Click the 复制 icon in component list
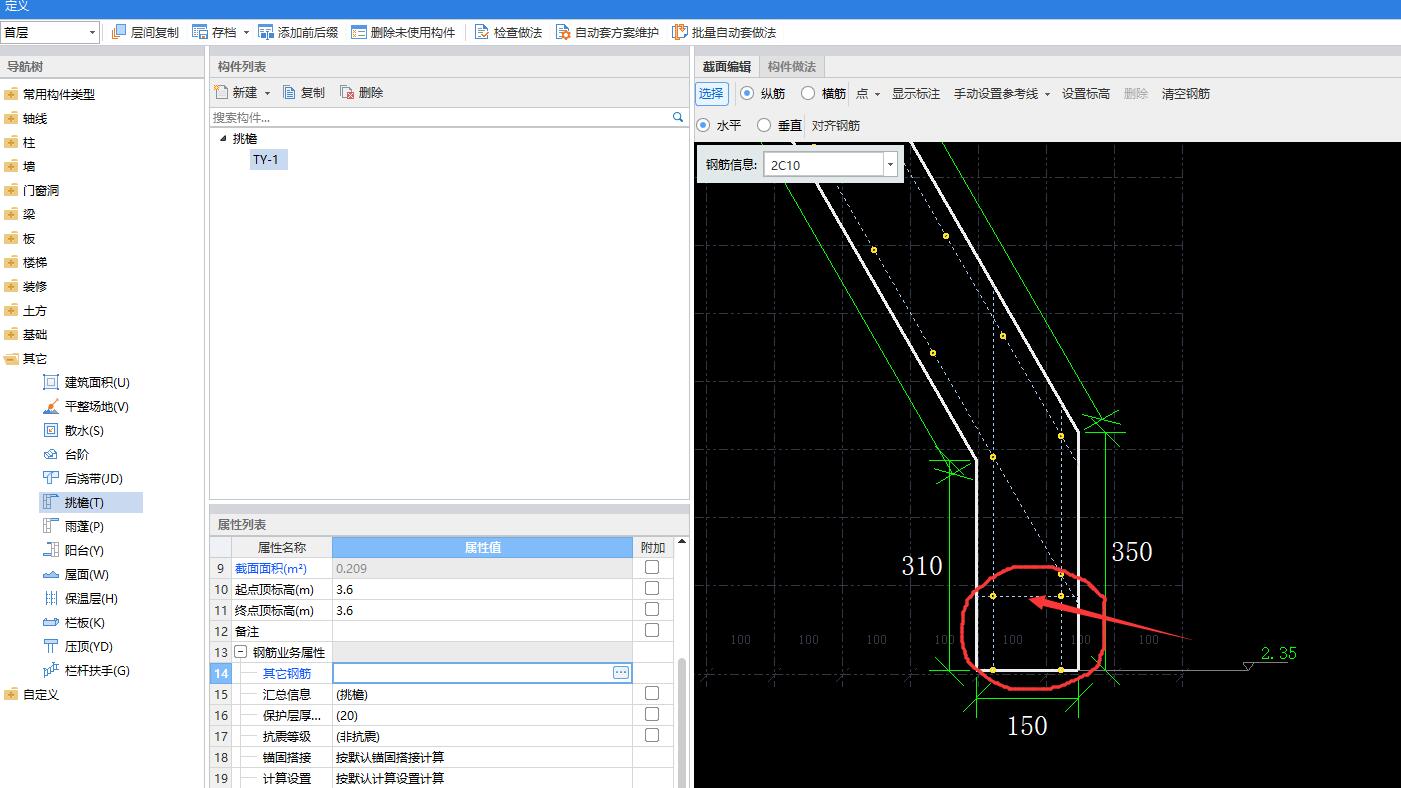This screenshot has height=788, width=1401. tap(290, 92)
